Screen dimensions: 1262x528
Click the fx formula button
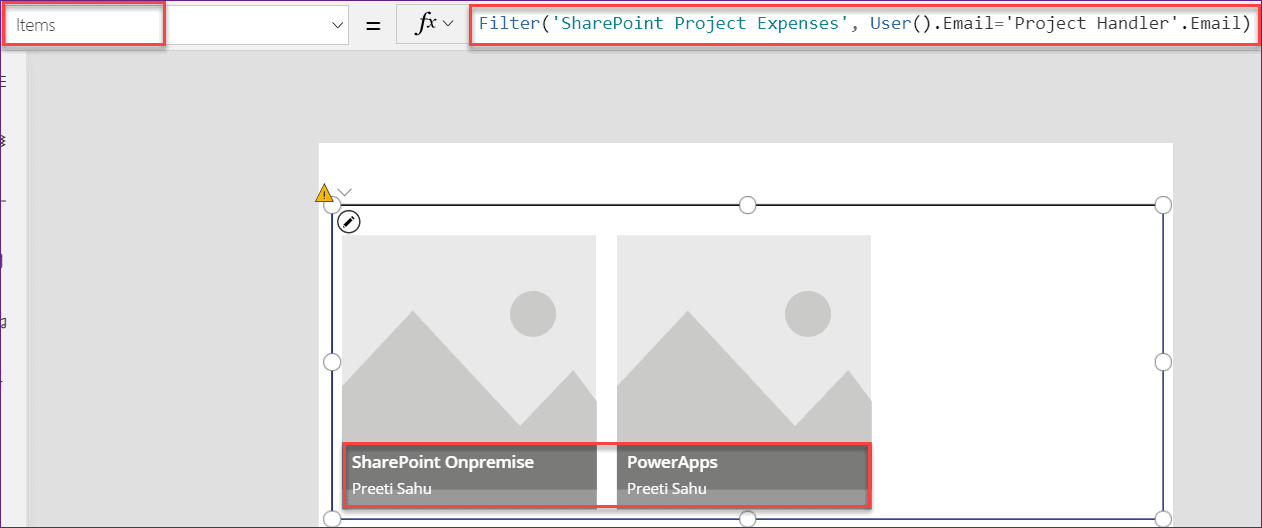(x=426, y=24)
